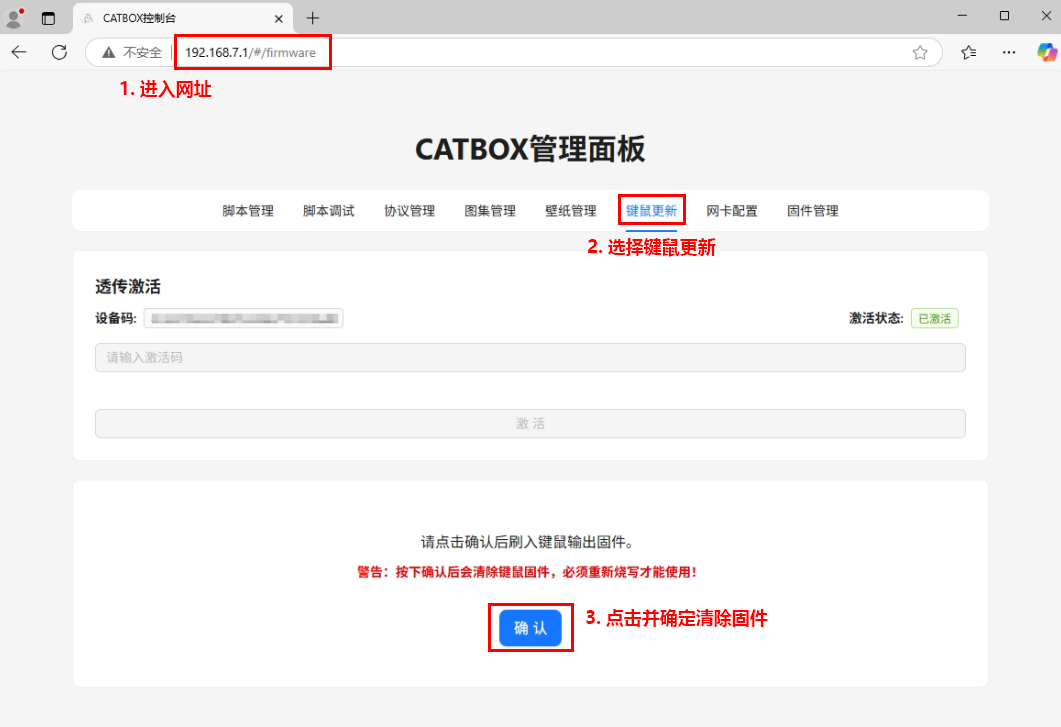Image resolution: width=1061 pixels, height=727 pixels.
Task: Switch to 脚本调试 tab
Action: tap(328, 211)
